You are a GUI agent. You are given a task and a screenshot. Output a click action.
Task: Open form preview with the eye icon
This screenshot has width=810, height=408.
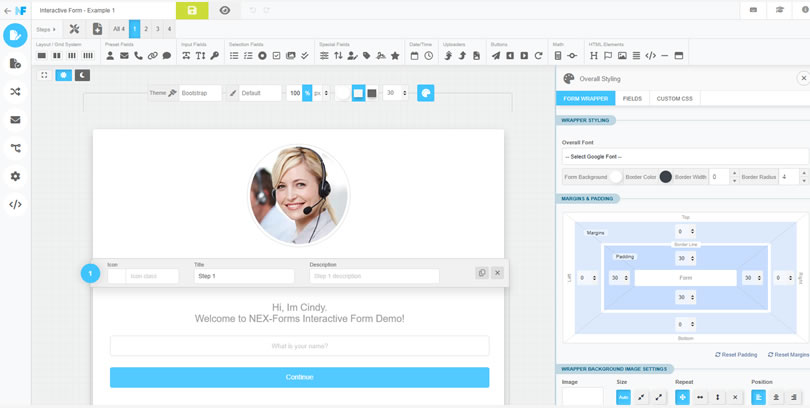click(x=225, y=10)
